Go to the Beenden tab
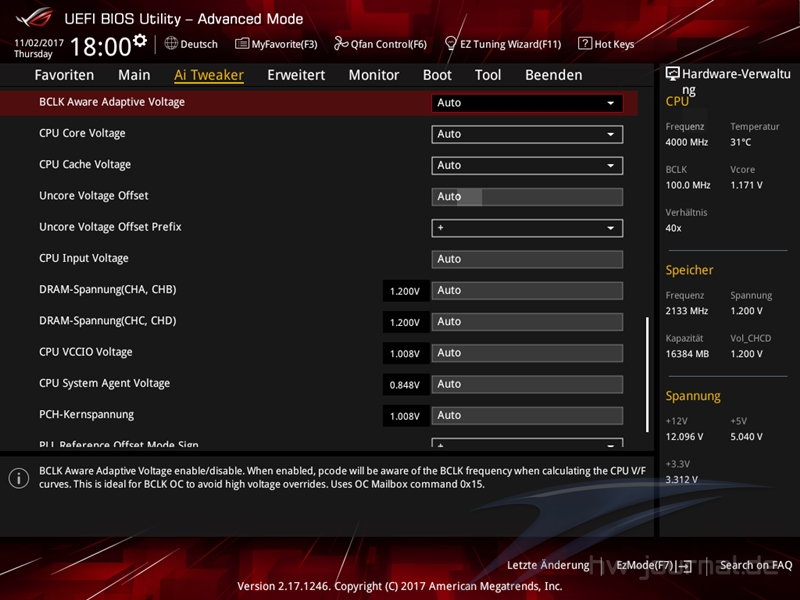The image size is (800, 600). point(554,75)
